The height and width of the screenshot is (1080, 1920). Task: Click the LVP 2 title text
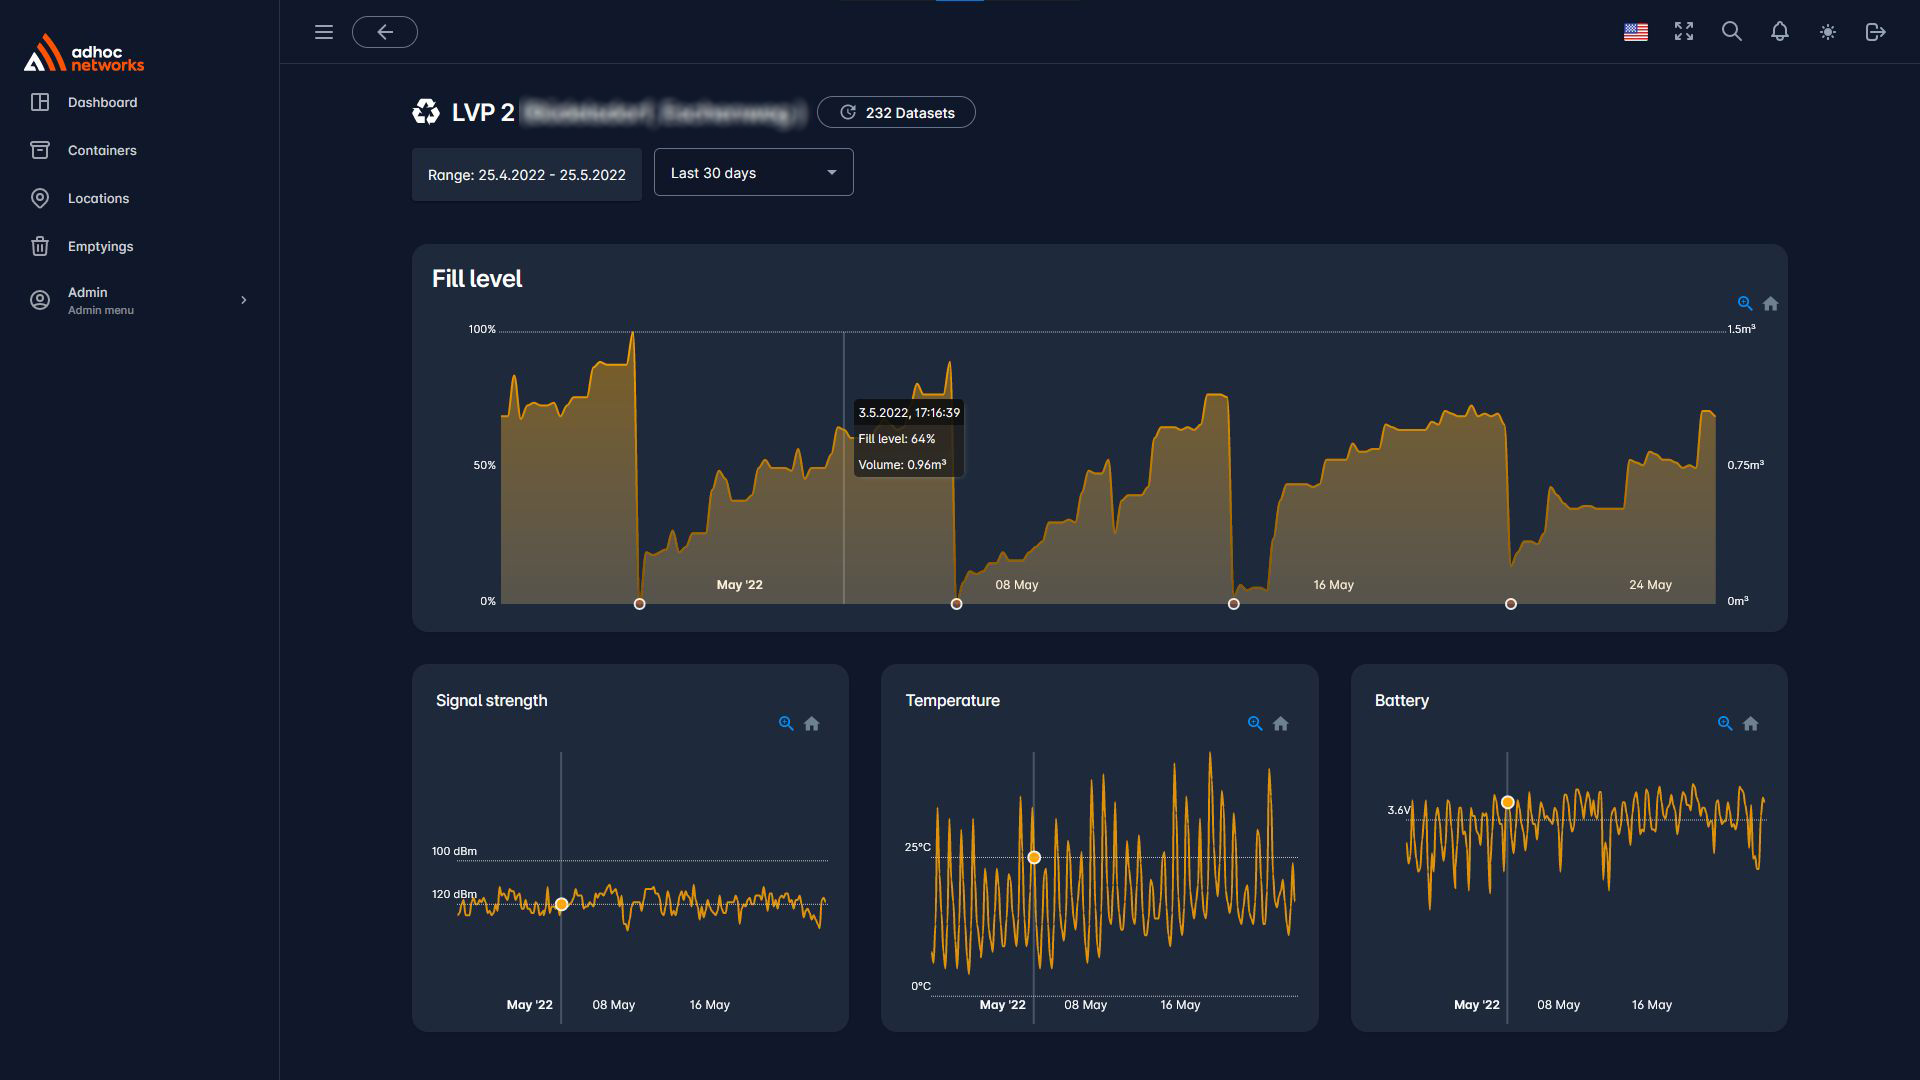pyautogui.click(x=483, y=112)
